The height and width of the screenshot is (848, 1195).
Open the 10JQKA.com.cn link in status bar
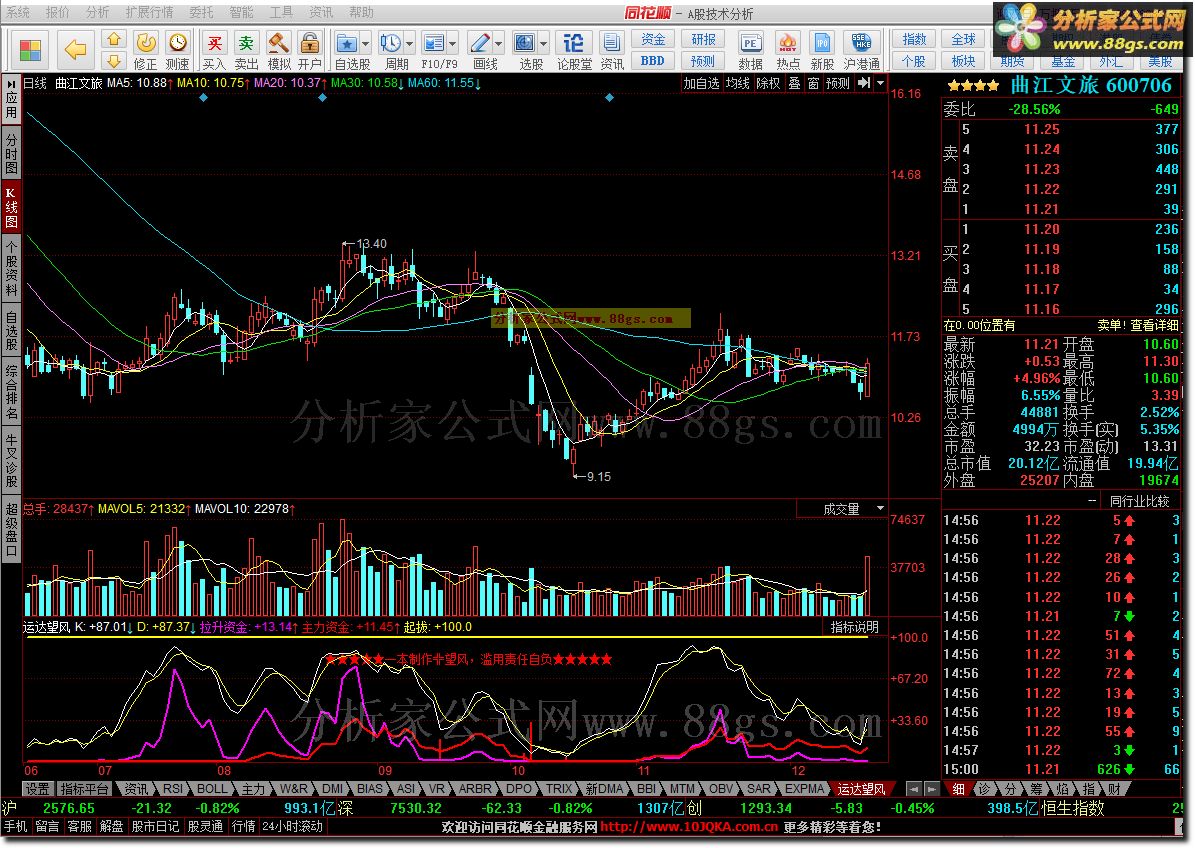[x=689, y=827]
